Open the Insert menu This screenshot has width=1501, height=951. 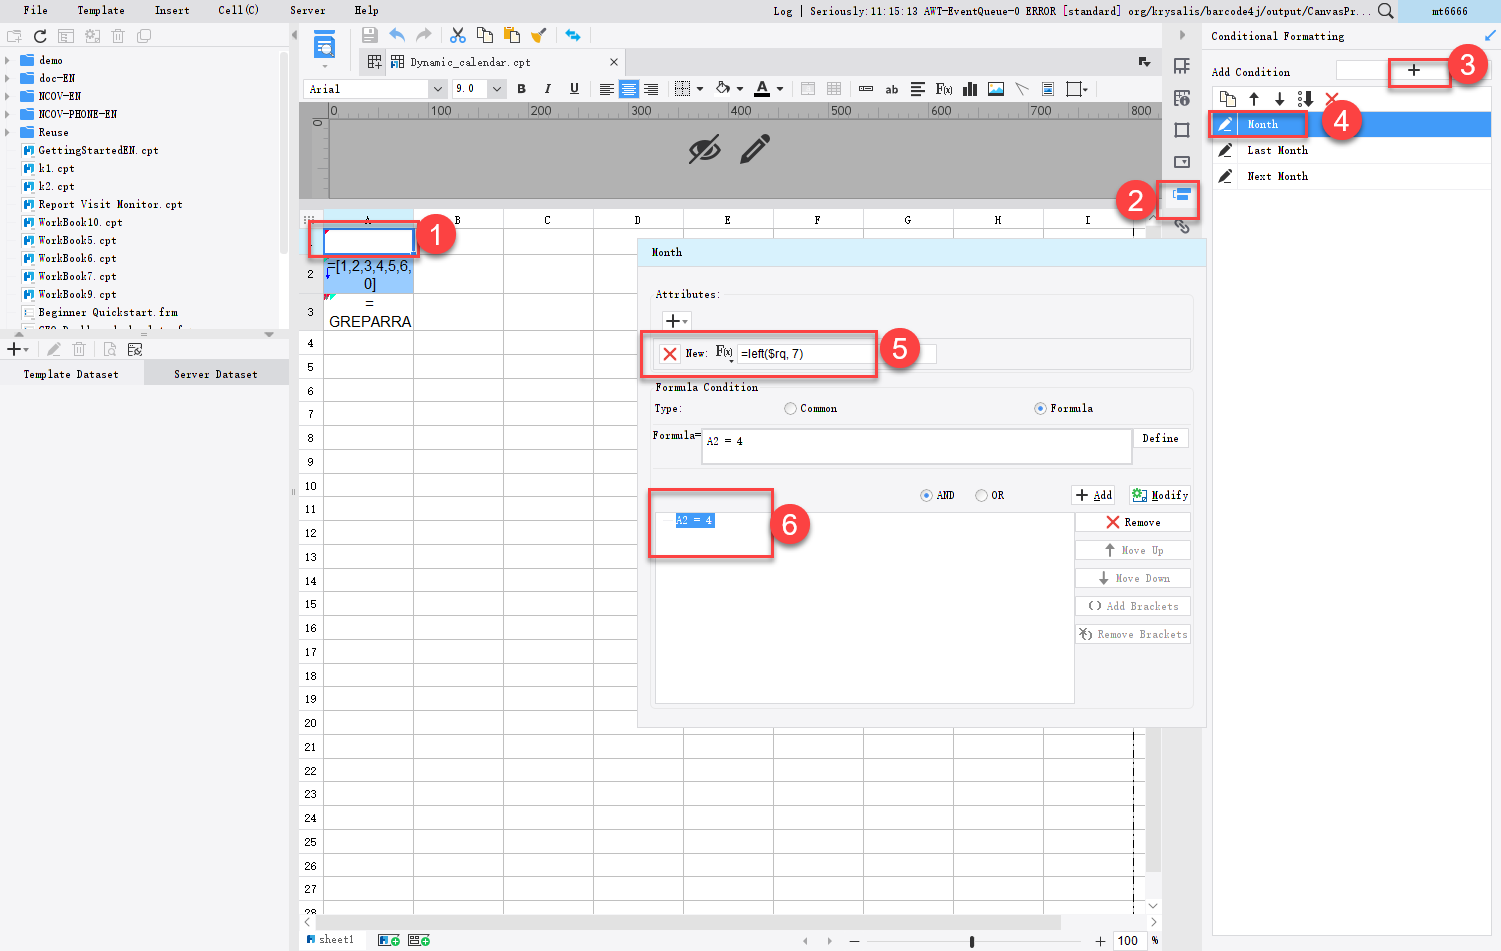click(x=172, y=11)
